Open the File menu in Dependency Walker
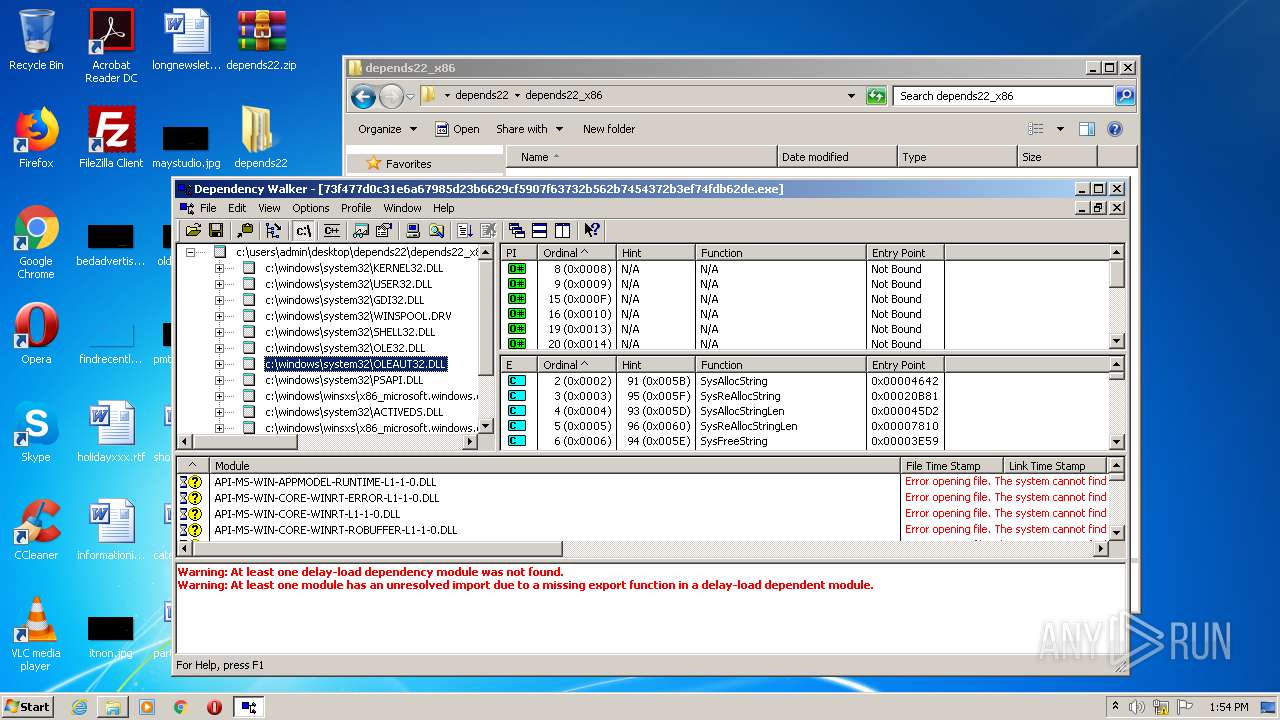 click(x=208, y=208)
